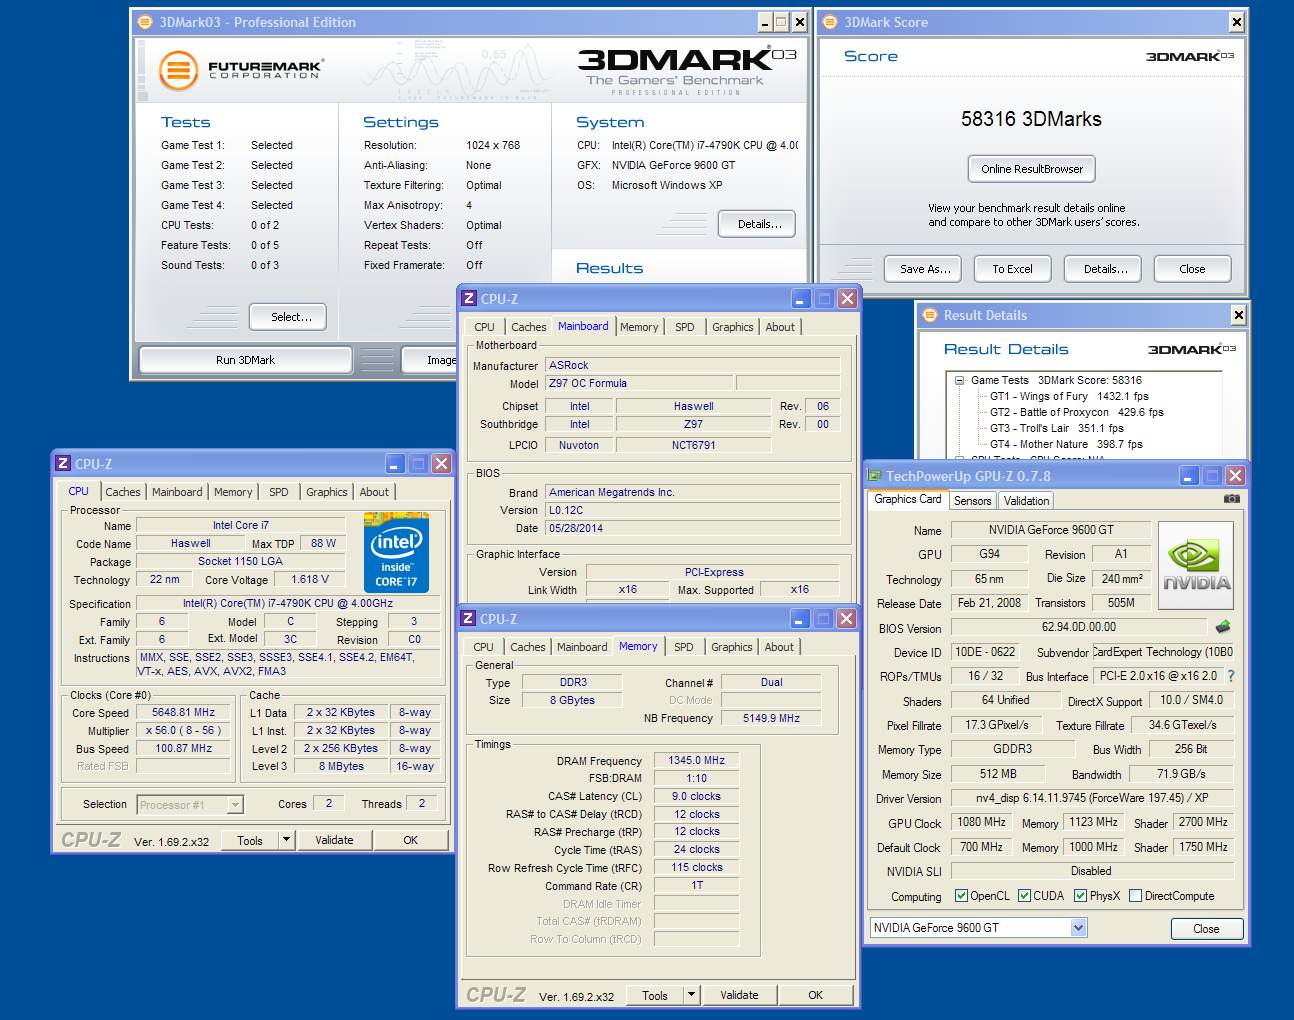Click the ASRock manufacturer field

pos(692,365)
